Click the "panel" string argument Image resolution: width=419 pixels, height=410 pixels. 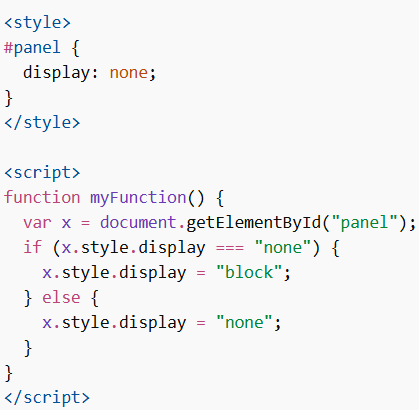point(364,223)
